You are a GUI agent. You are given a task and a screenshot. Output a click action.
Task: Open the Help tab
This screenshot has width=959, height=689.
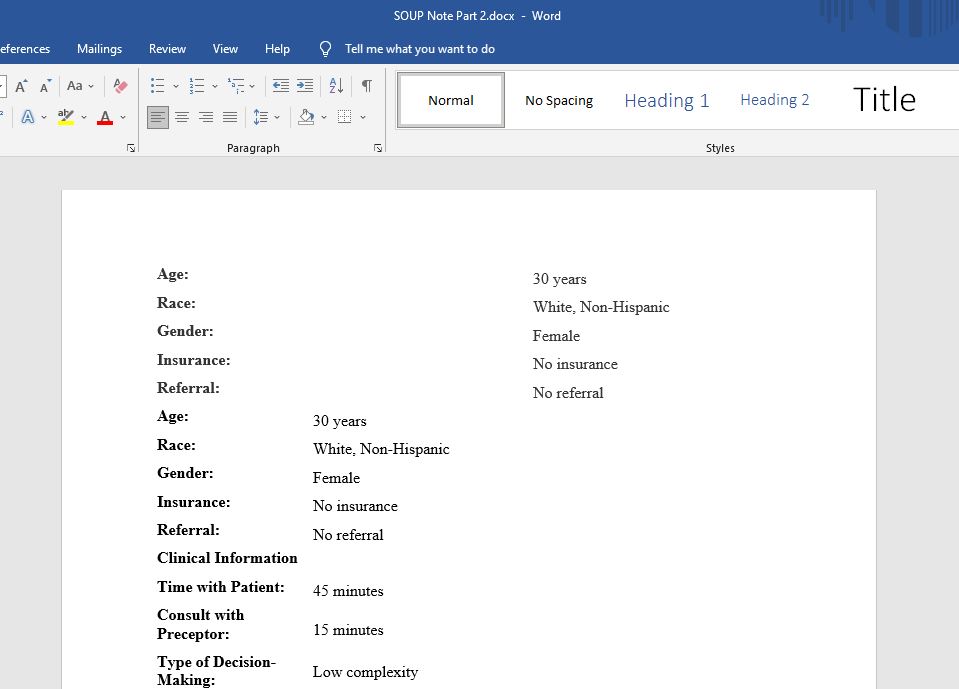coord(277,49)
